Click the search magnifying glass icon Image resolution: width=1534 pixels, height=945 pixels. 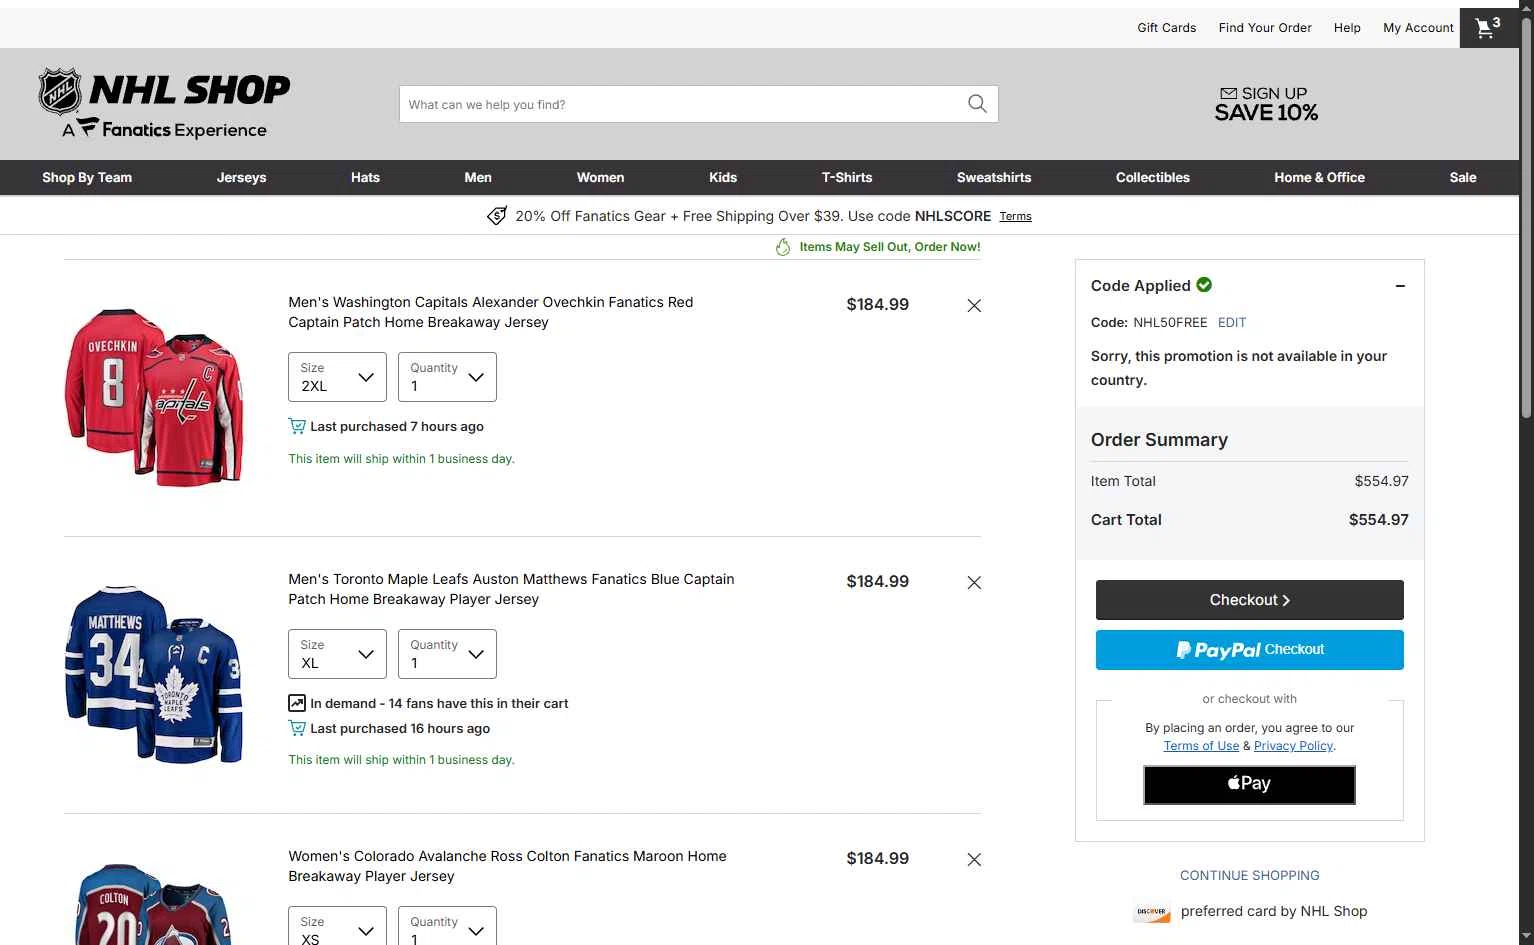pos(977,104)
